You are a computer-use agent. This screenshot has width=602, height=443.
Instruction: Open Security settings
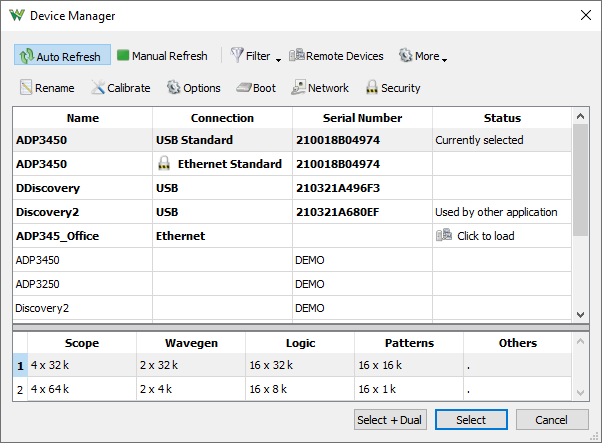pos(393,88)
